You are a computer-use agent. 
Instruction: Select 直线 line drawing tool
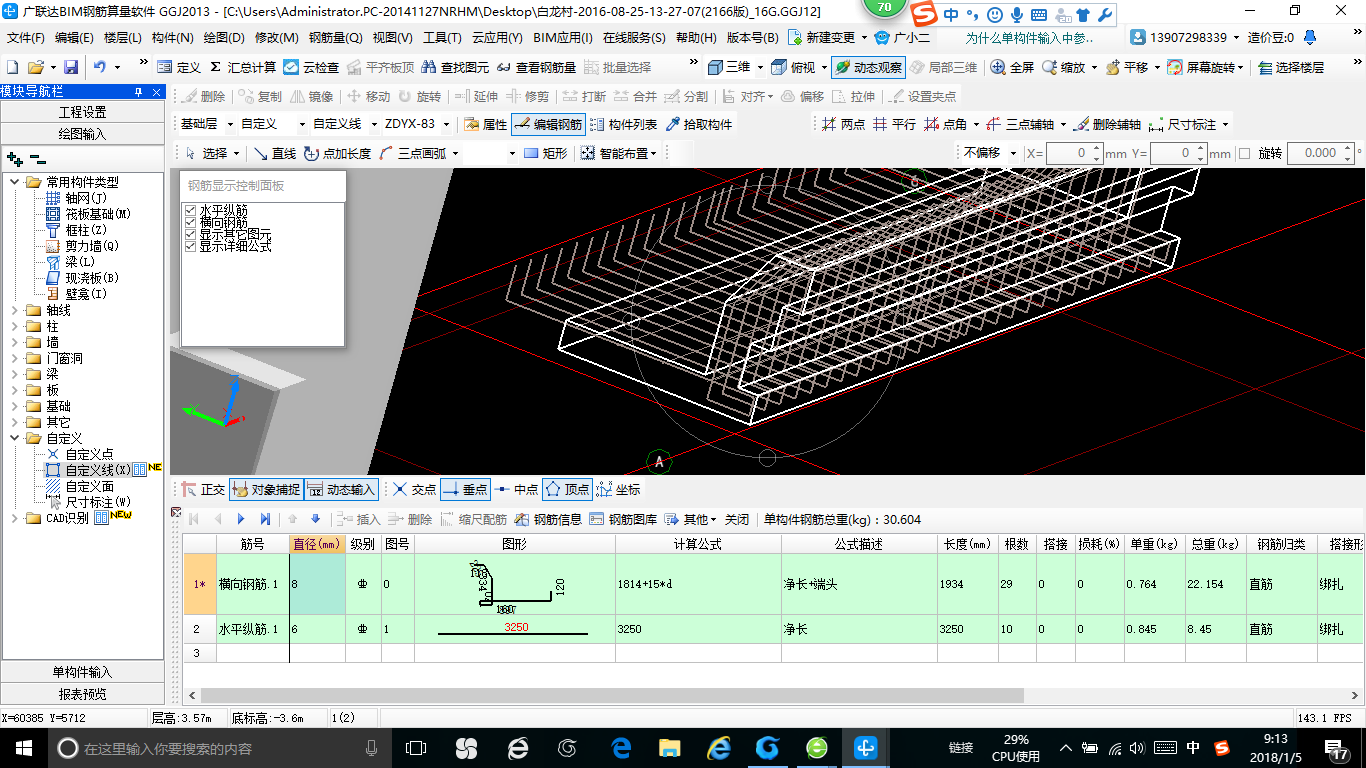[274, 153]
